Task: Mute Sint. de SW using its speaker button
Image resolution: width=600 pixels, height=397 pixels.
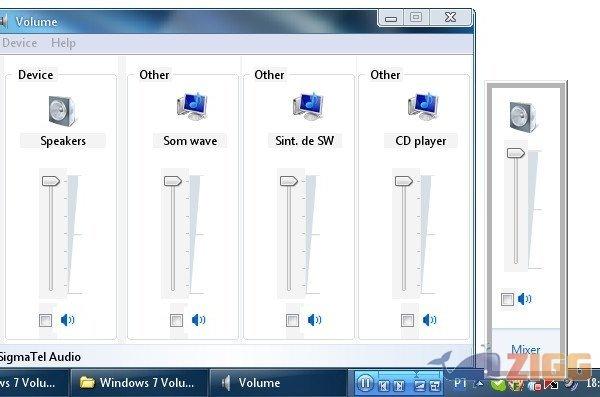Action: (315, 320)
